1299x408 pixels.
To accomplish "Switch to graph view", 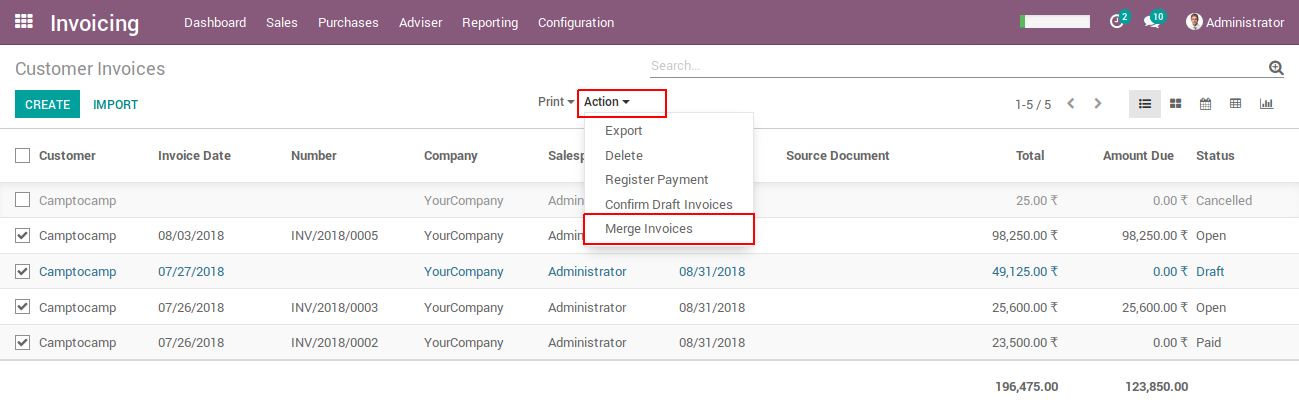I will (1266, 104).
